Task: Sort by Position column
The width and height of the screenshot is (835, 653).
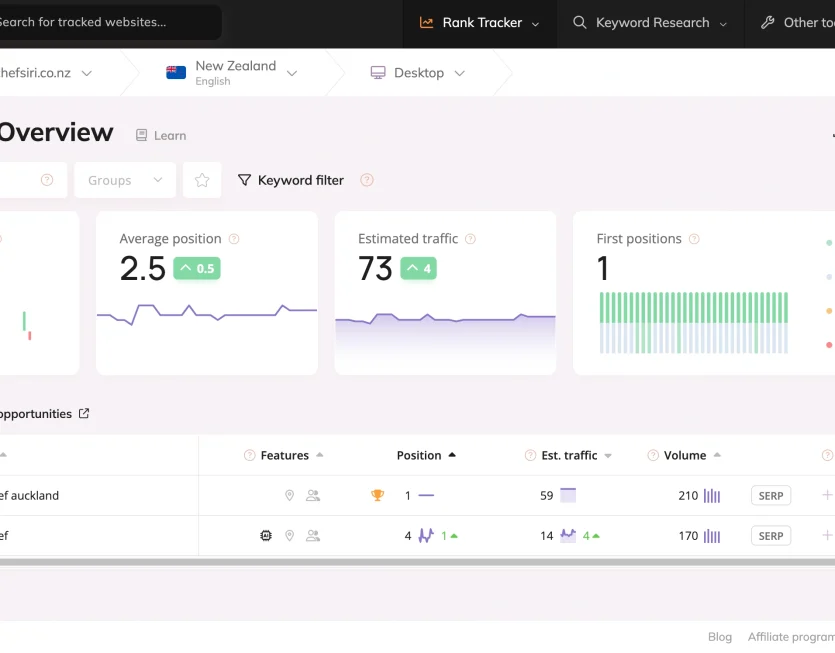Action: pos(426,455)
